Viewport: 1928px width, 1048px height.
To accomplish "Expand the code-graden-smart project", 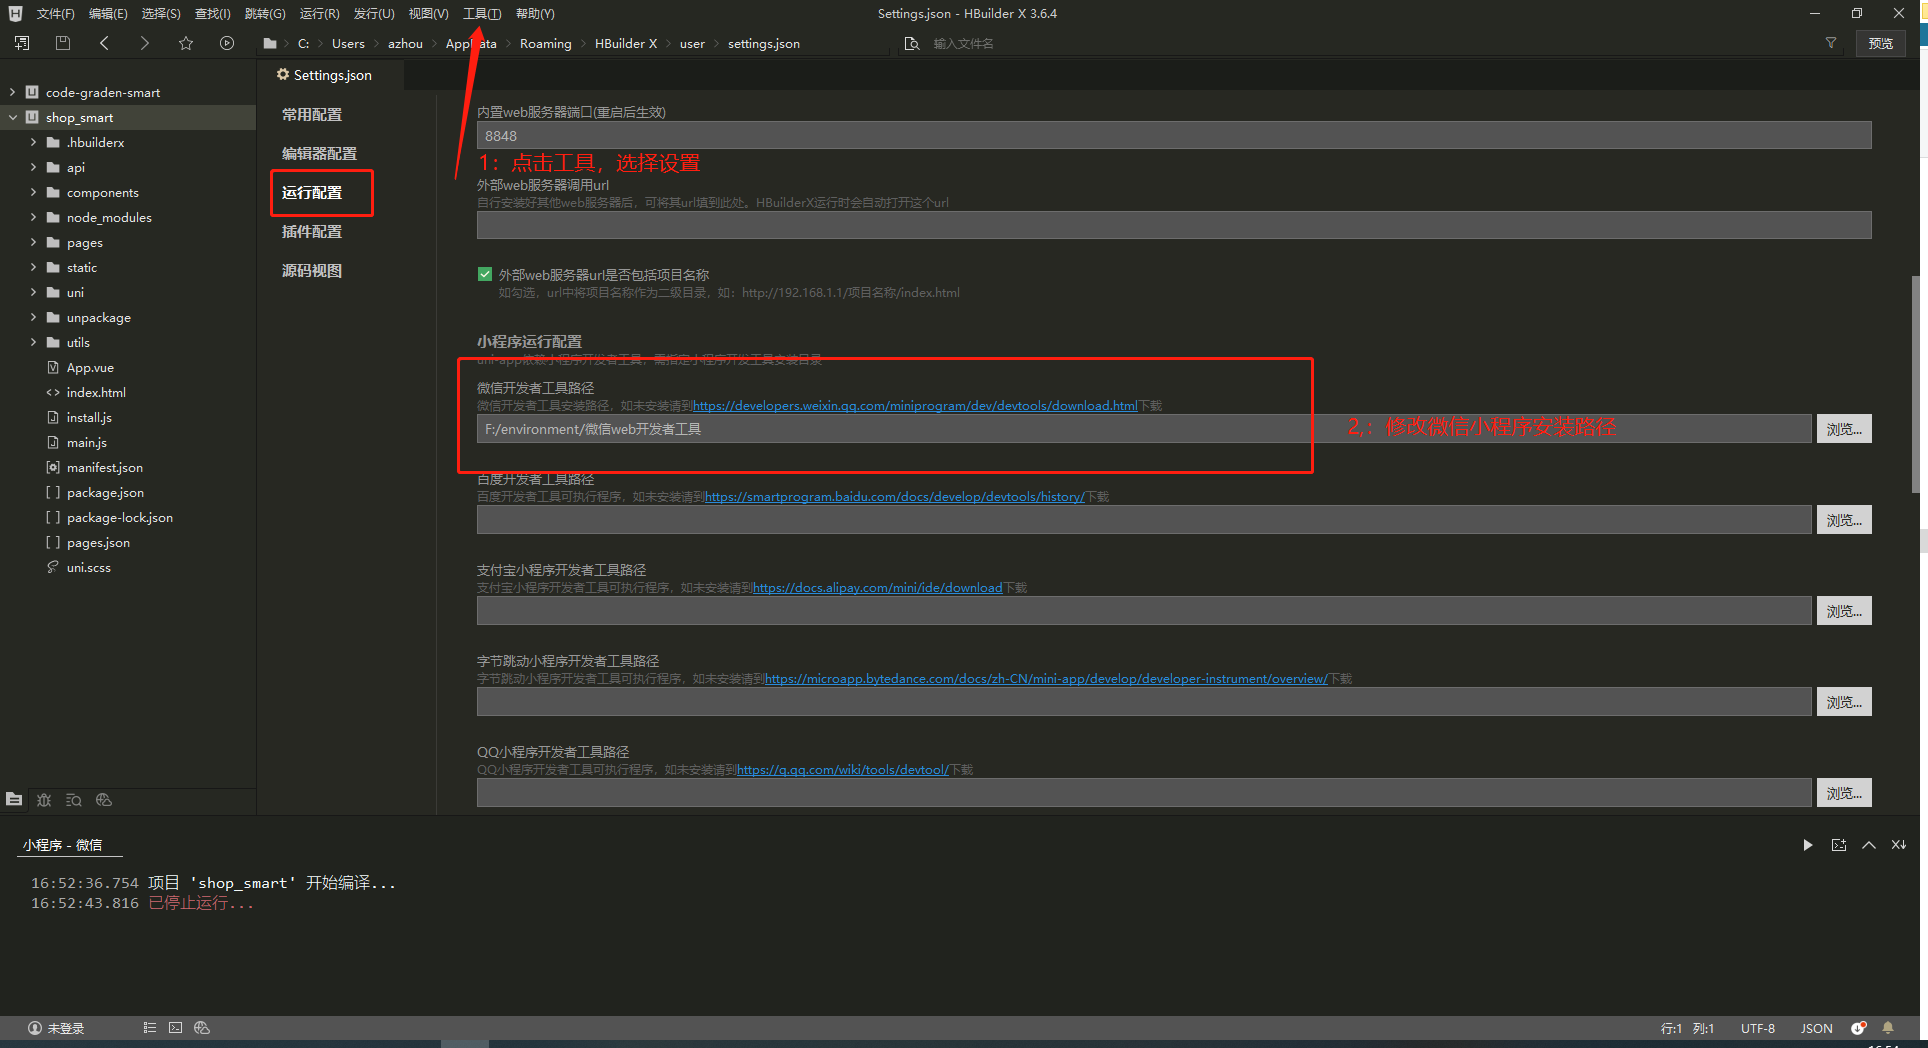I will (12, 92).
